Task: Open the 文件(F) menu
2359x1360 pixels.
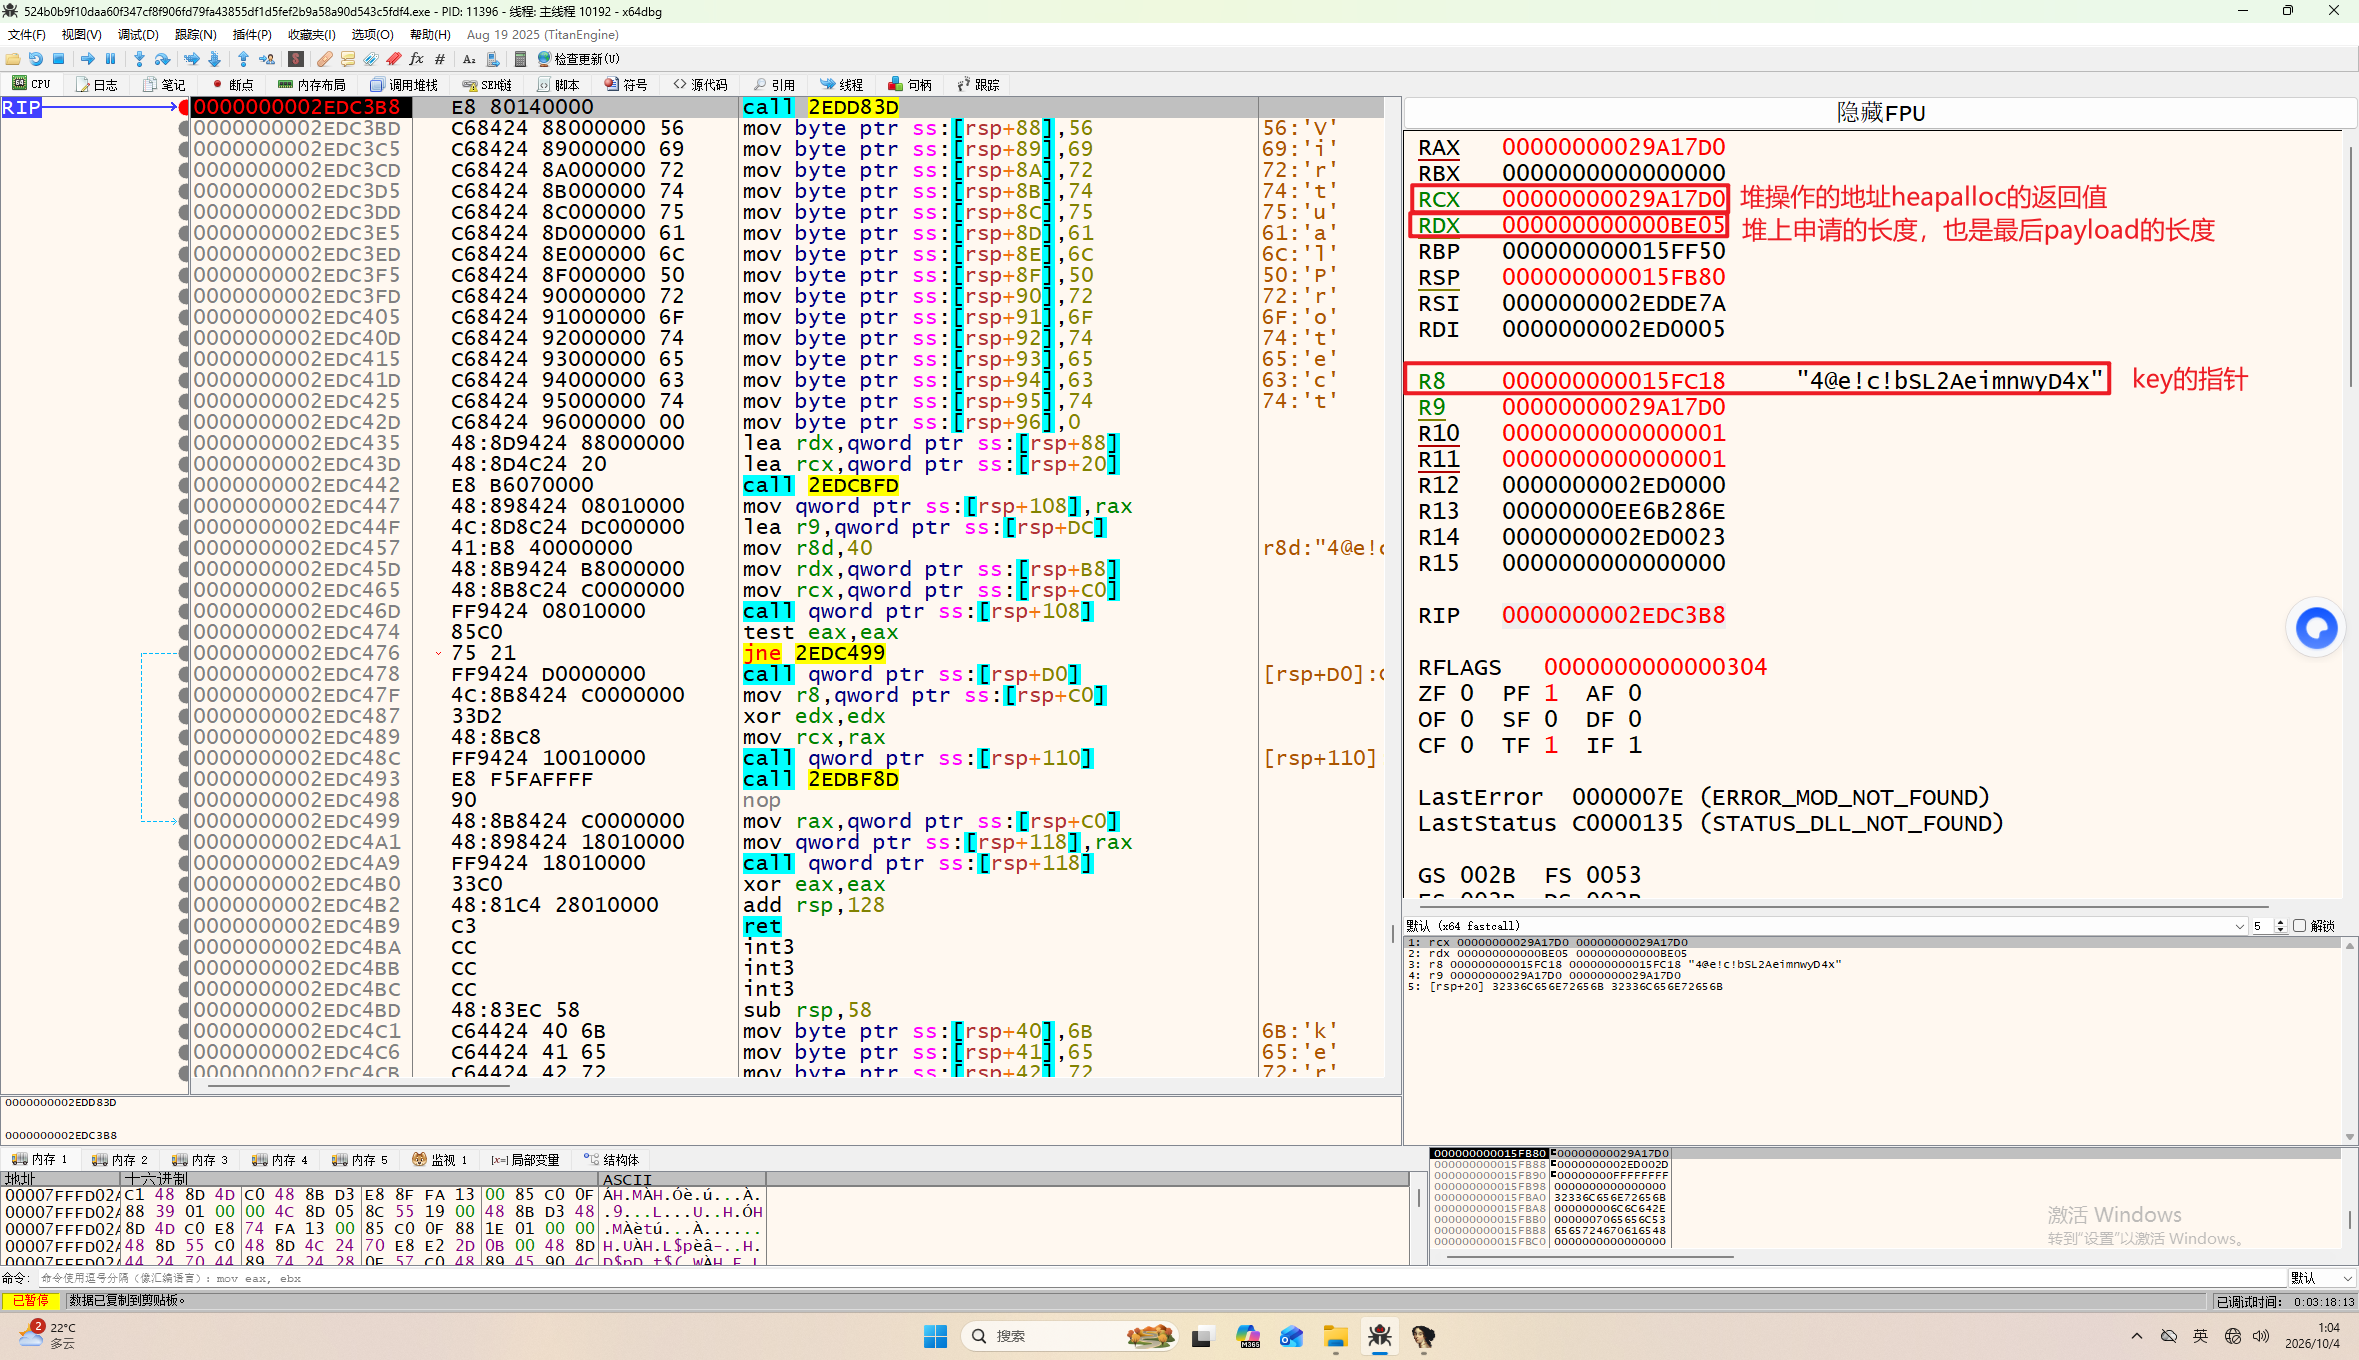Action: click(x=27, y=34)
